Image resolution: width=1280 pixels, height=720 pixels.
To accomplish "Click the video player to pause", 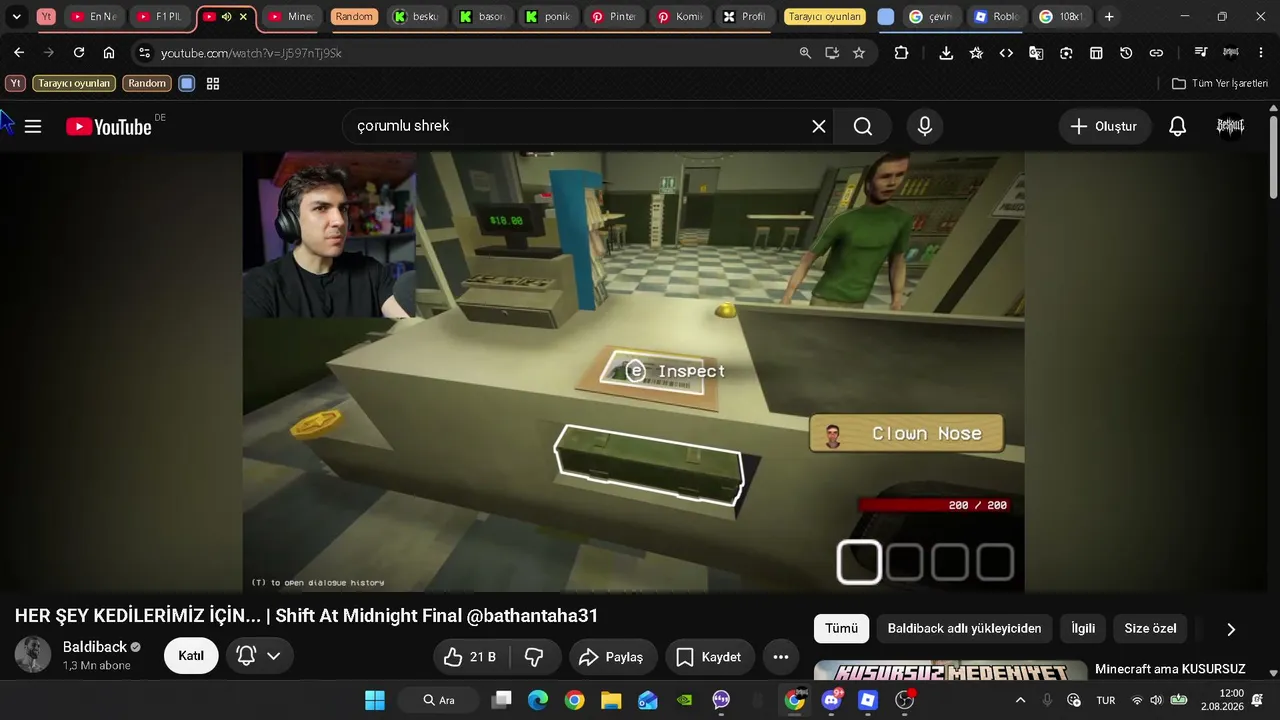I will (634, 371).
